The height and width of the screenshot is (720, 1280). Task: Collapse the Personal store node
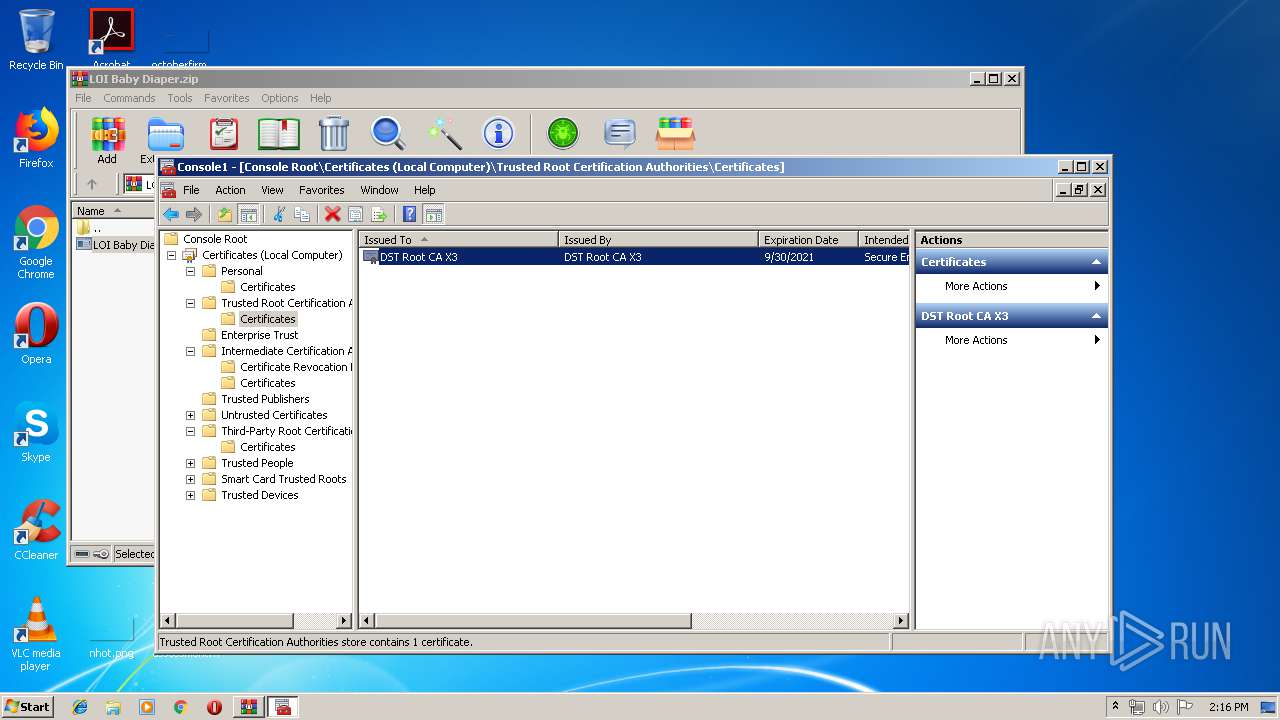click(x=190, y=271)
